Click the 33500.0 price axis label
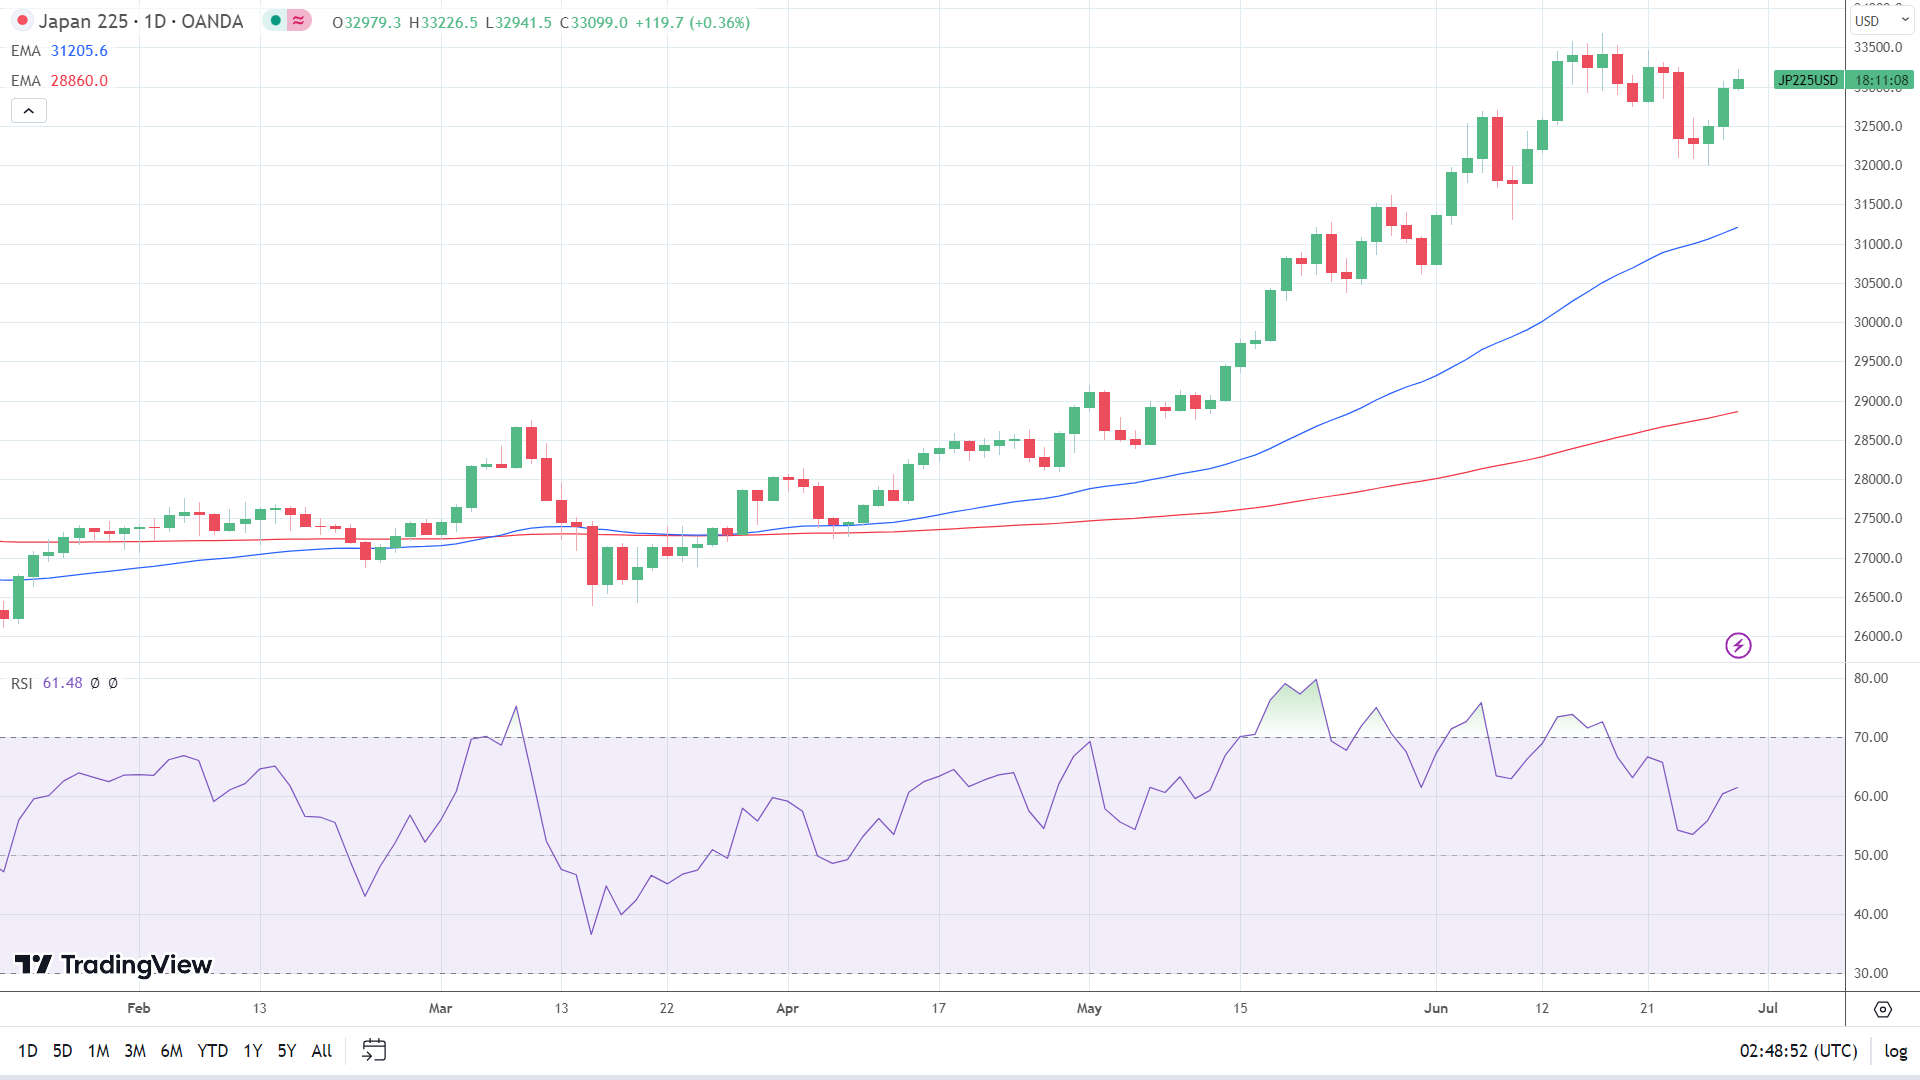 coord(1878,48)
